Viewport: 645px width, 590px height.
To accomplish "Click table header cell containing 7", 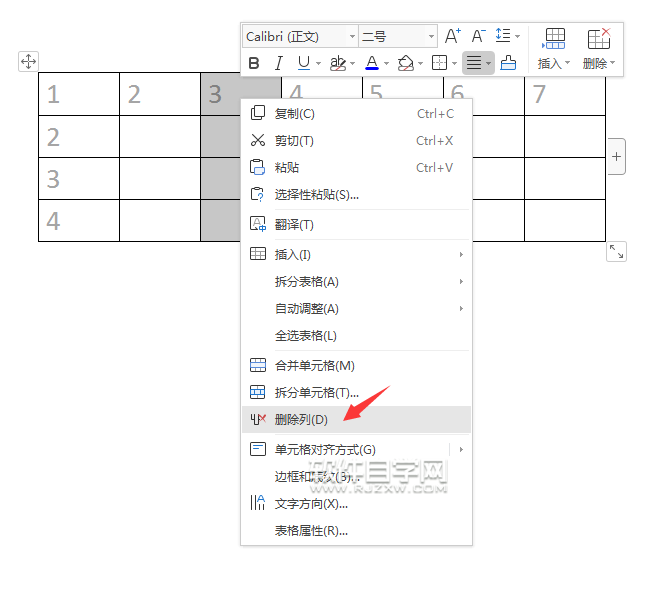I will 565,94.
